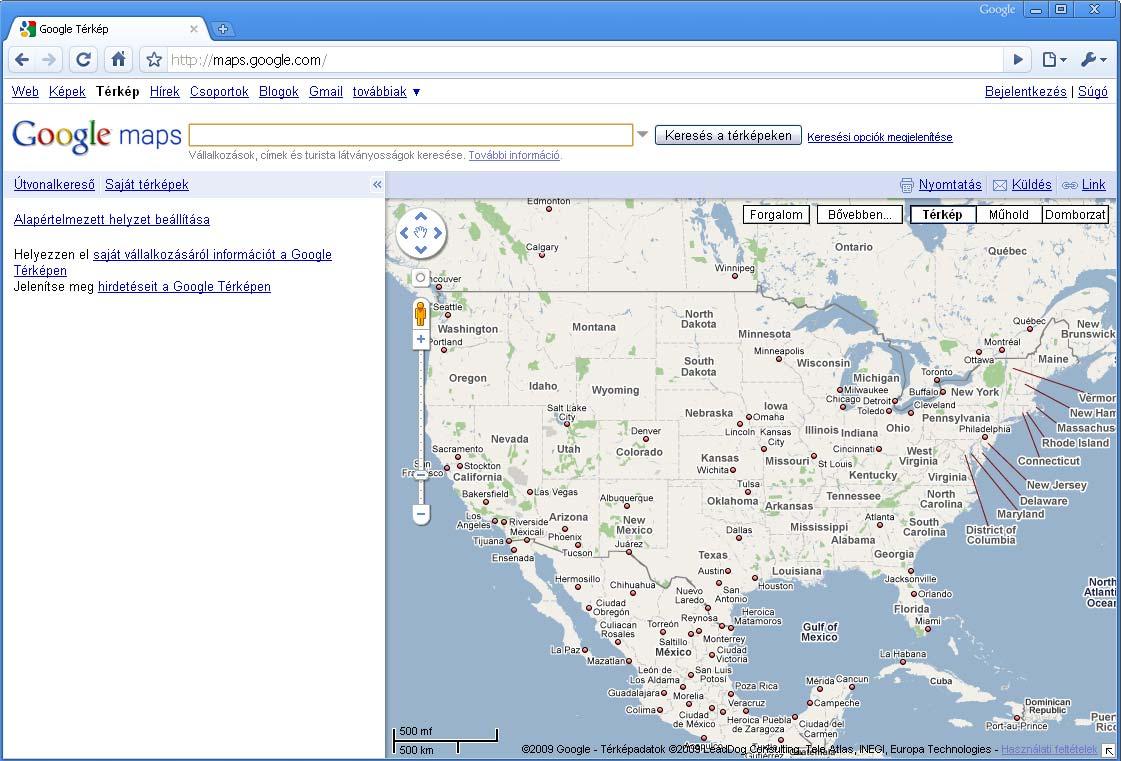Click the Denver city marker

coord(646,441)
